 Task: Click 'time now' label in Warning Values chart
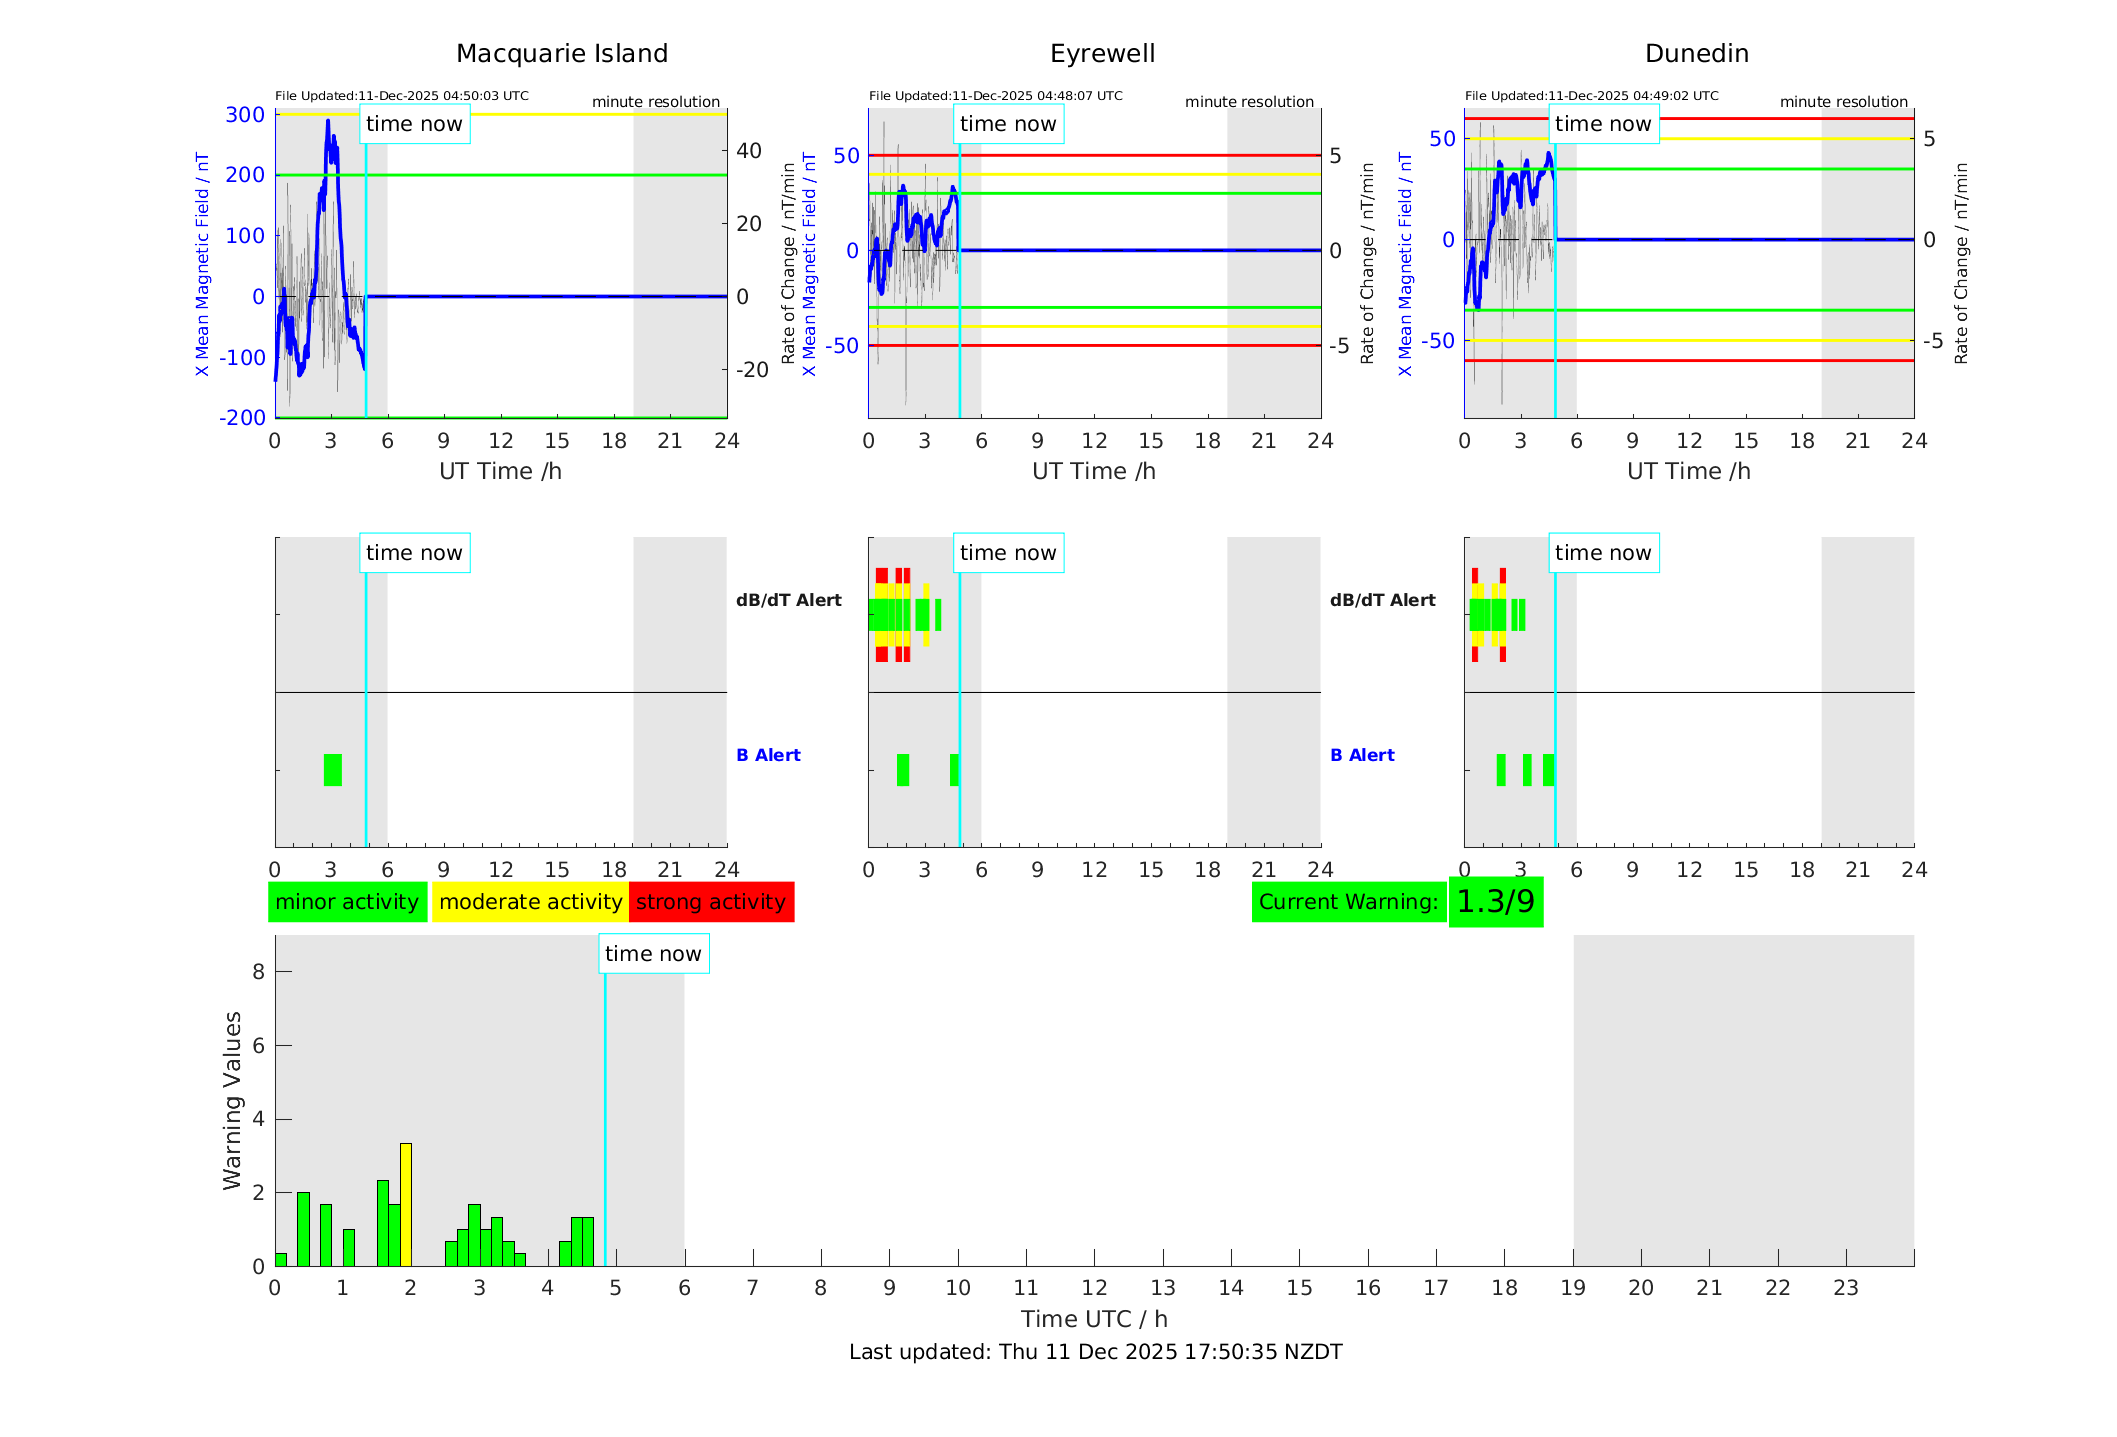653,954
